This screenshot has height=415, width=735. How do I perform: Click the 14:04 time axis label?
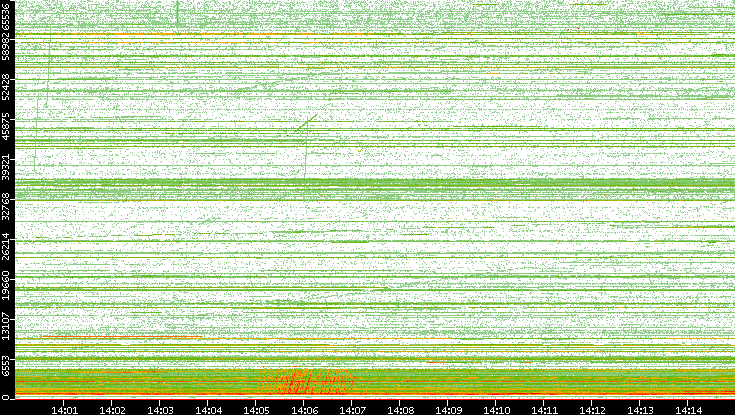click(208, 410)
